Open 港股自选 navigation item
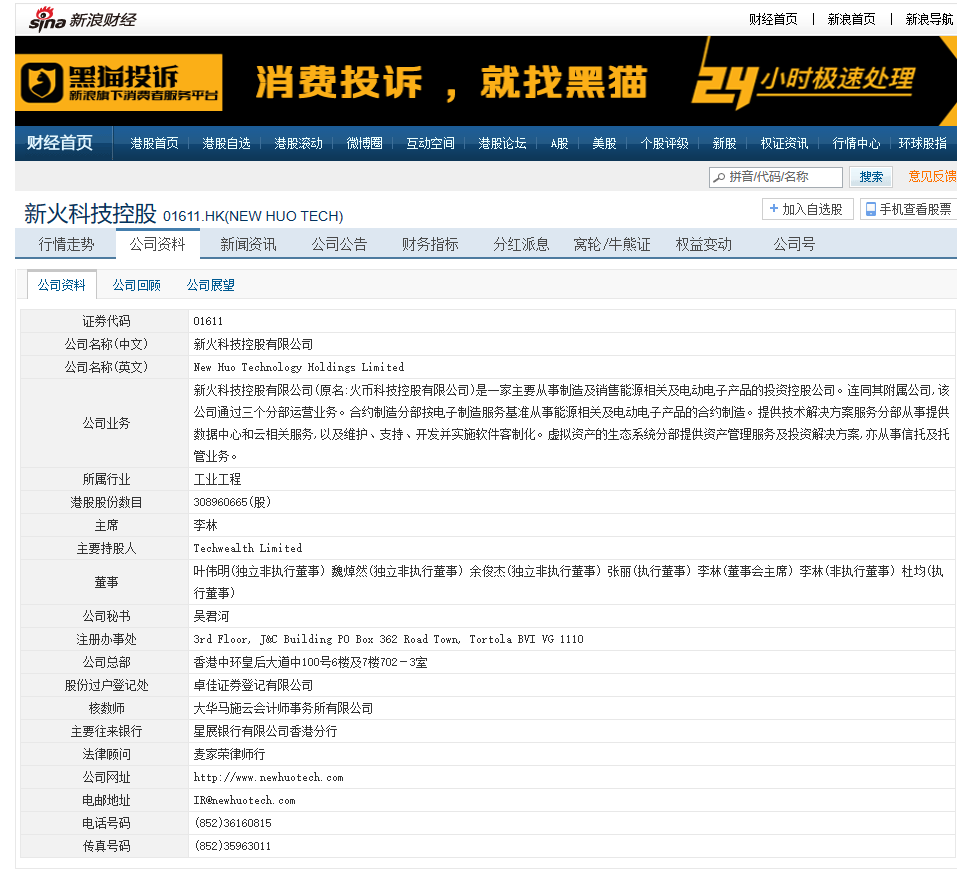Screen dimensions: 957x876 226,143
